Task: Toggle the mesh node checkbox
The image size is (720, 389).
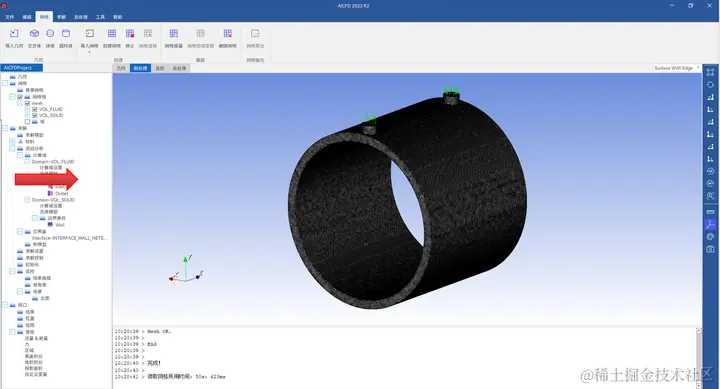Action: [x=28, y=103]
